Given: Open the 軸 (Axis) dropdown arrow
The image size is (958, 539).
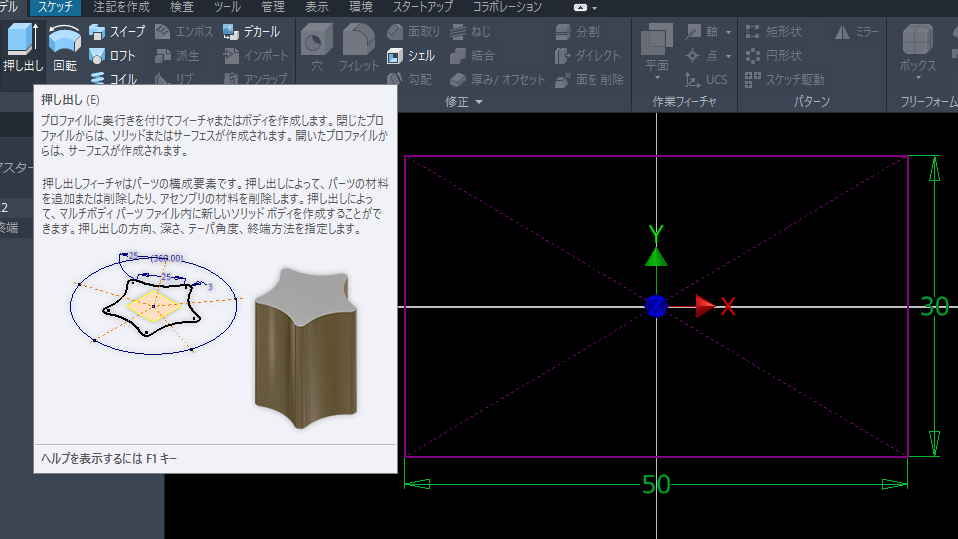Looking at the screenshot, I should coord(729,32).
